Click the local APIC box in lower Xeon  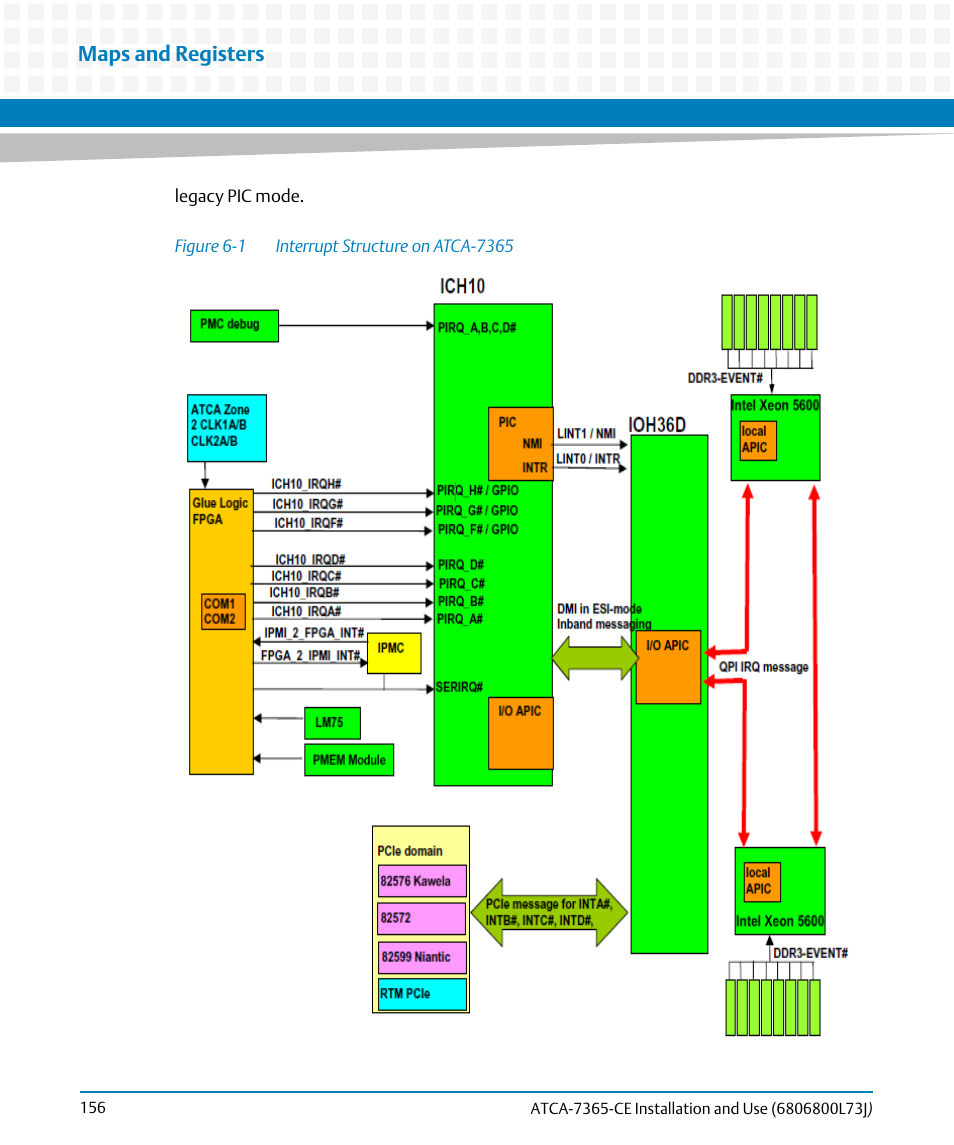762,882
